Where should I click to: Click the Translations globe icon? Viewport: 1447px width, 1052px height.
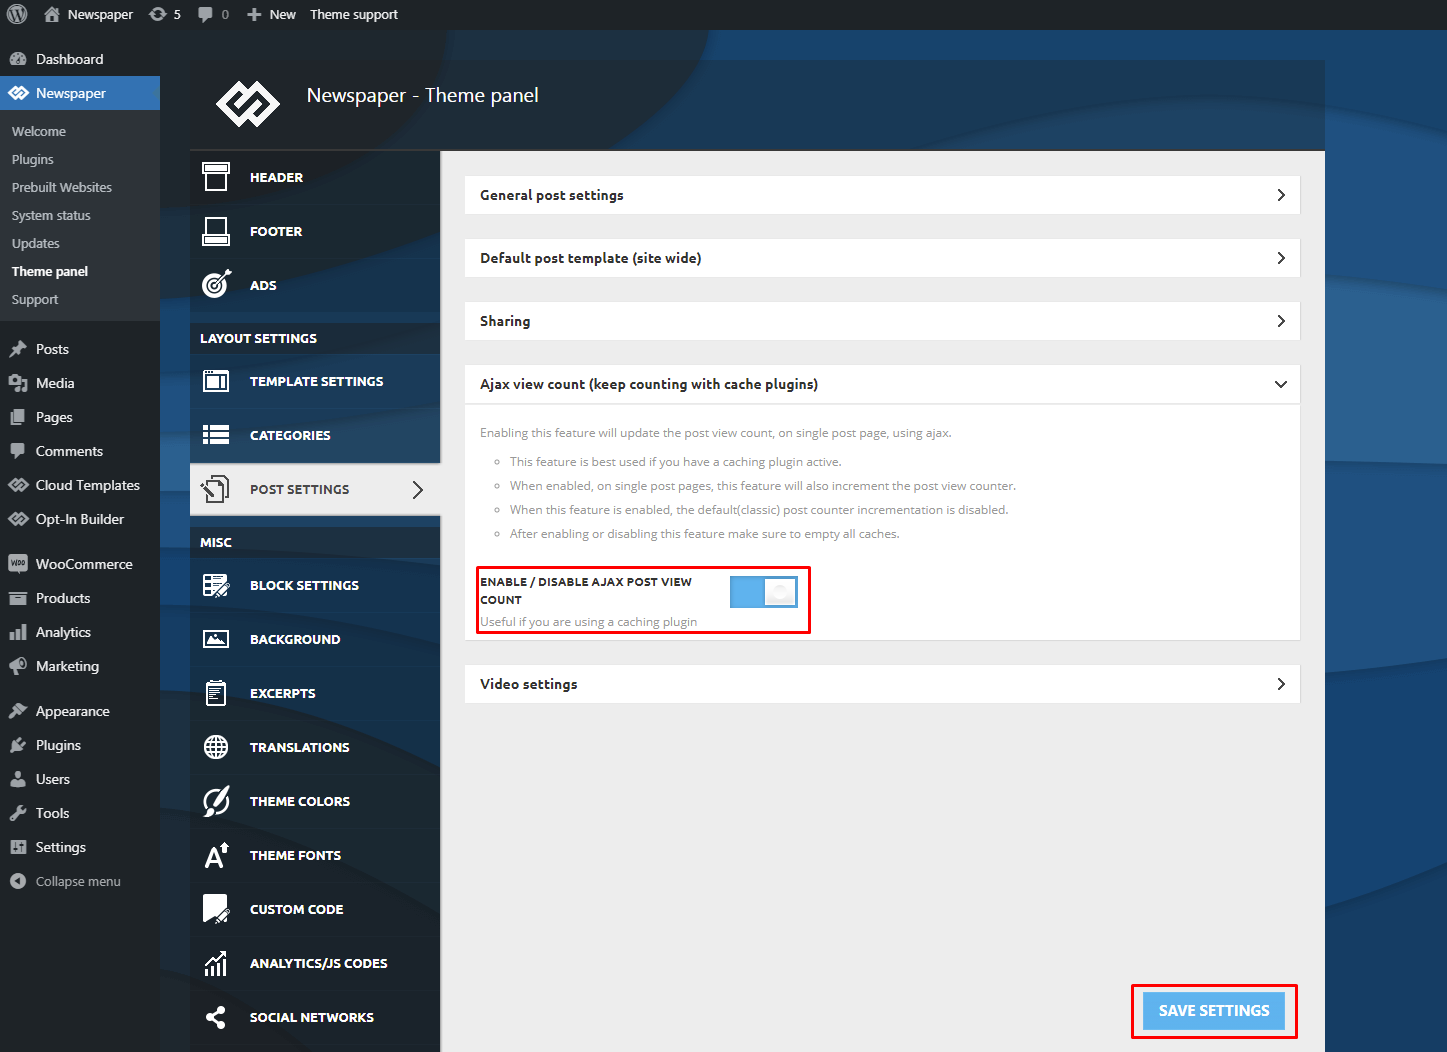[216, 747]
